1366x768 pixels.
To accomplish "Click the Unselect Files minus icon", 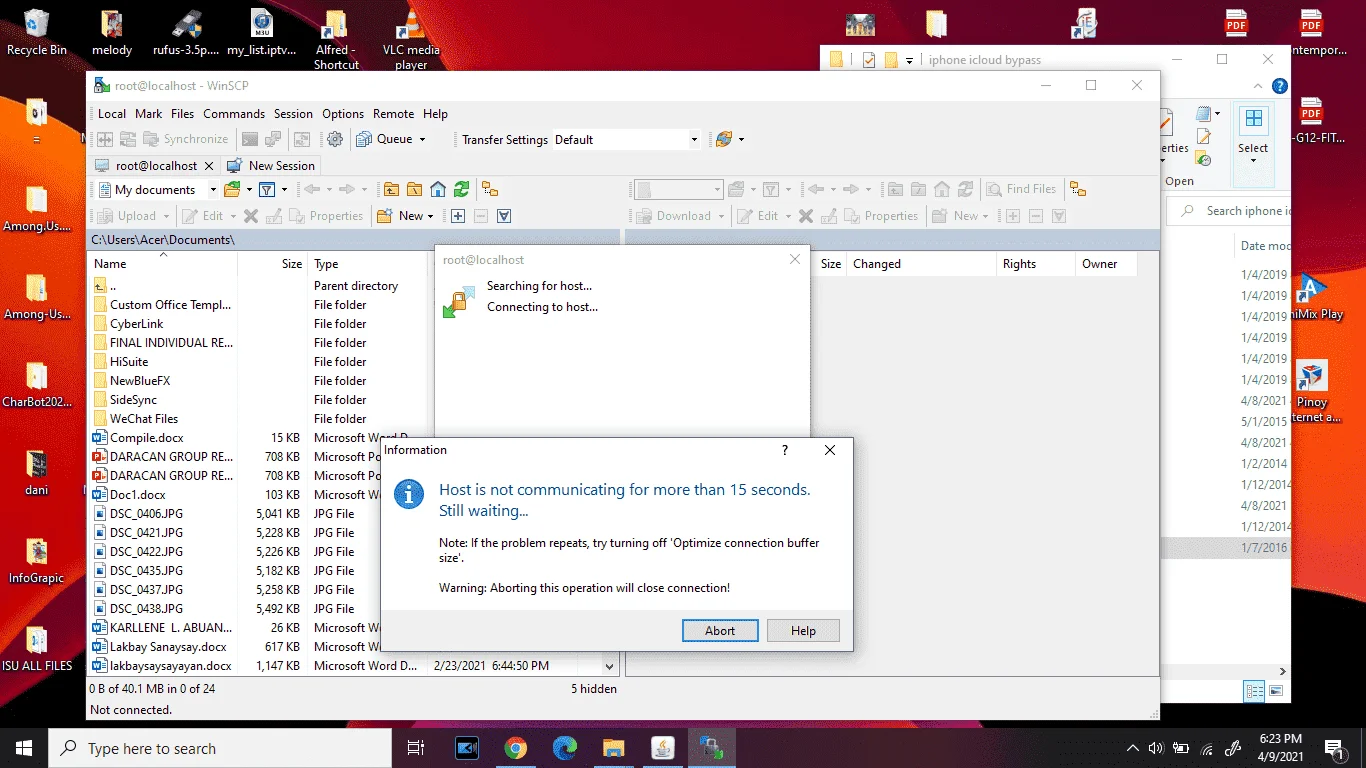I will pyautogui.click(x=481, y=216).
